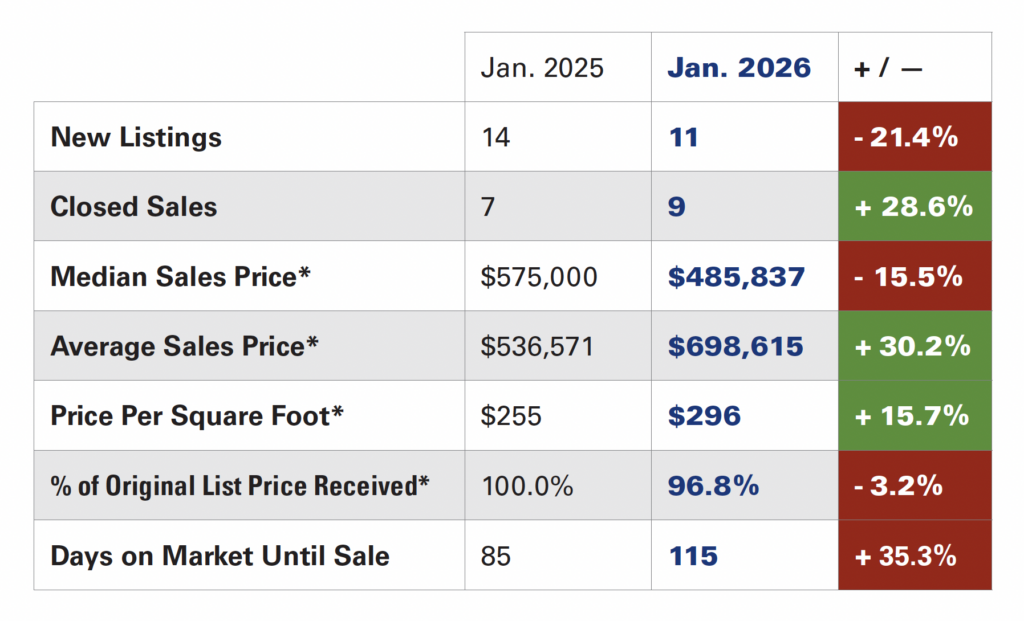Select Days on Market Until Sale label
The width and height of the screenshot is (1024, 621).
pyautogui.click(x=220, y=555)
